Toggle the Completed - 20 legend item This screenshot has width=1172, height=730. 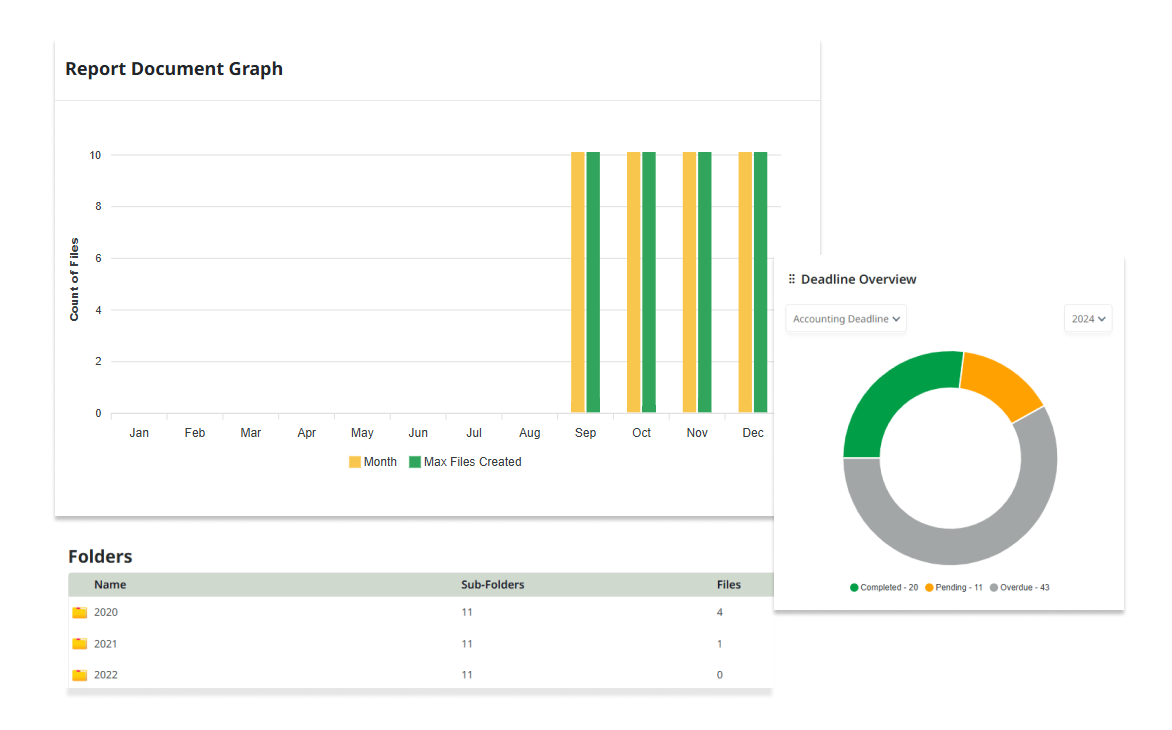click(x=884, y=587)
